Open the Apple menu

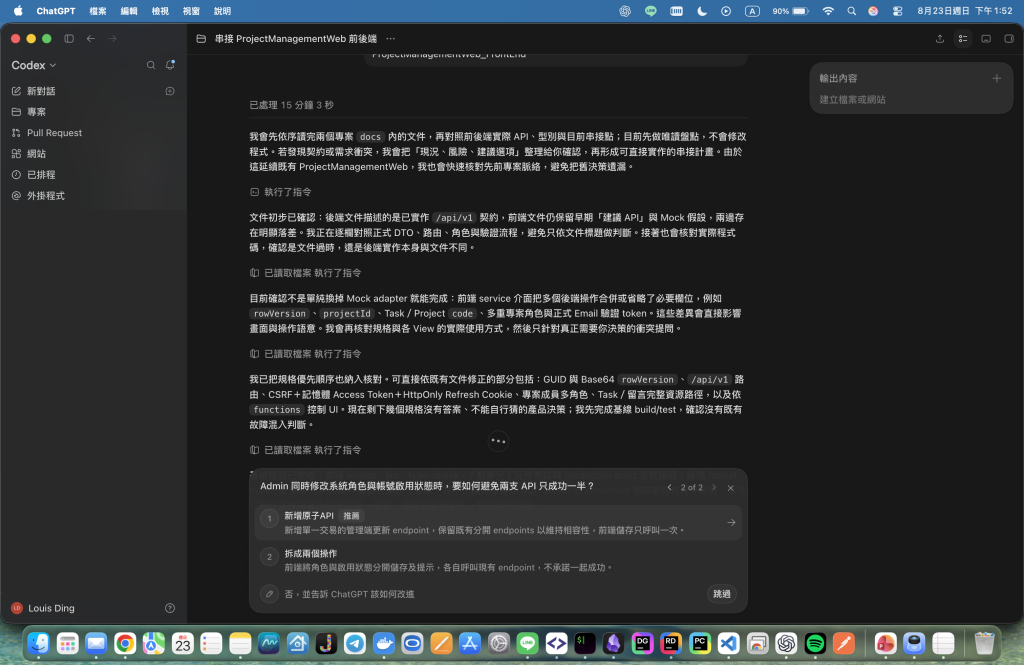click(18, 11)
